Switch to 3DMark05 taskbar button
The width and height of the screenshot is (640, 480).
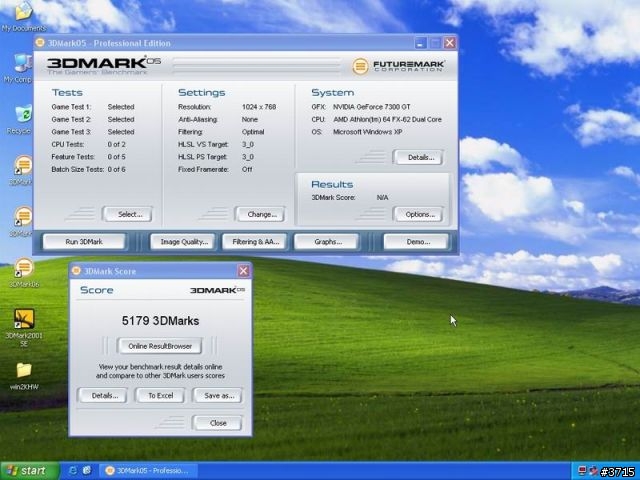click(x=149, y=471)
